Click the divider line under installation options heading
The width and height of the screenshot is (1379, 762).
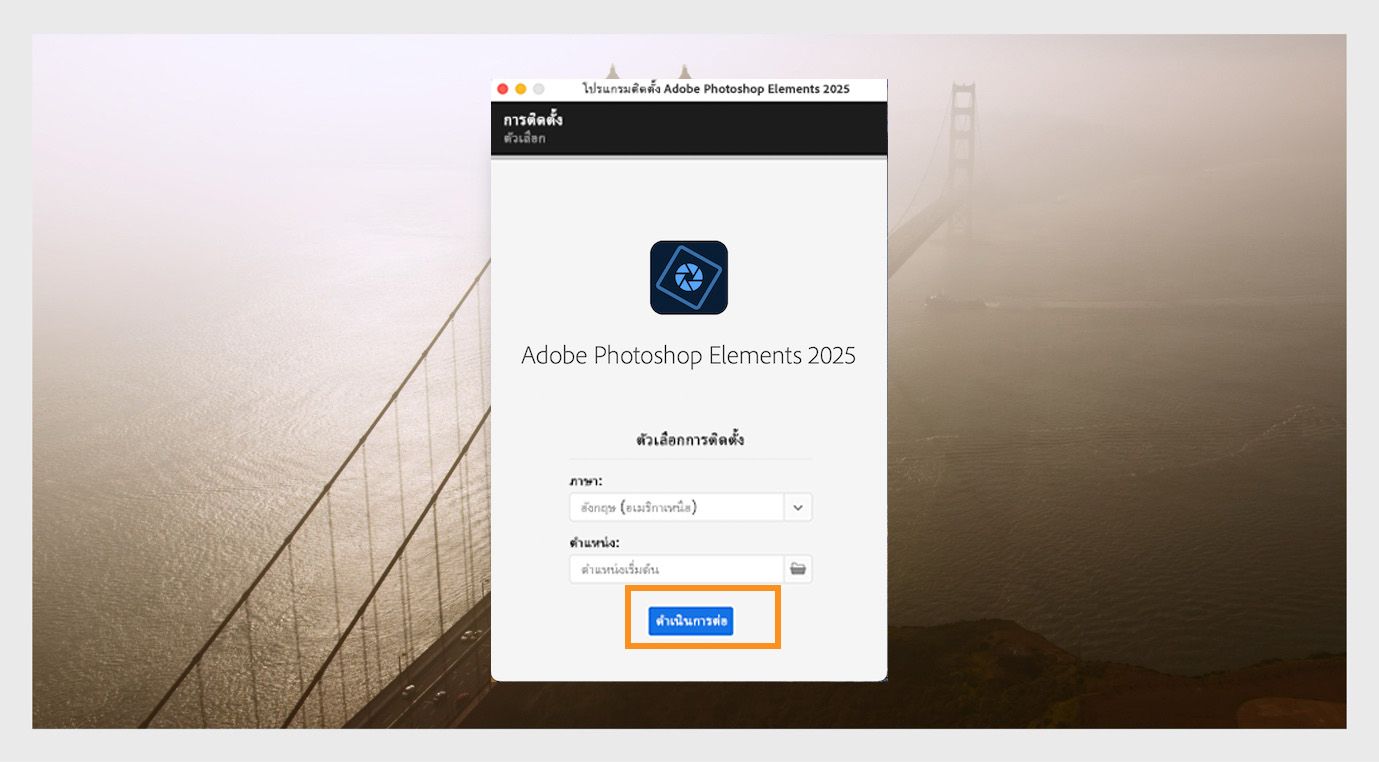click(690, 460)
